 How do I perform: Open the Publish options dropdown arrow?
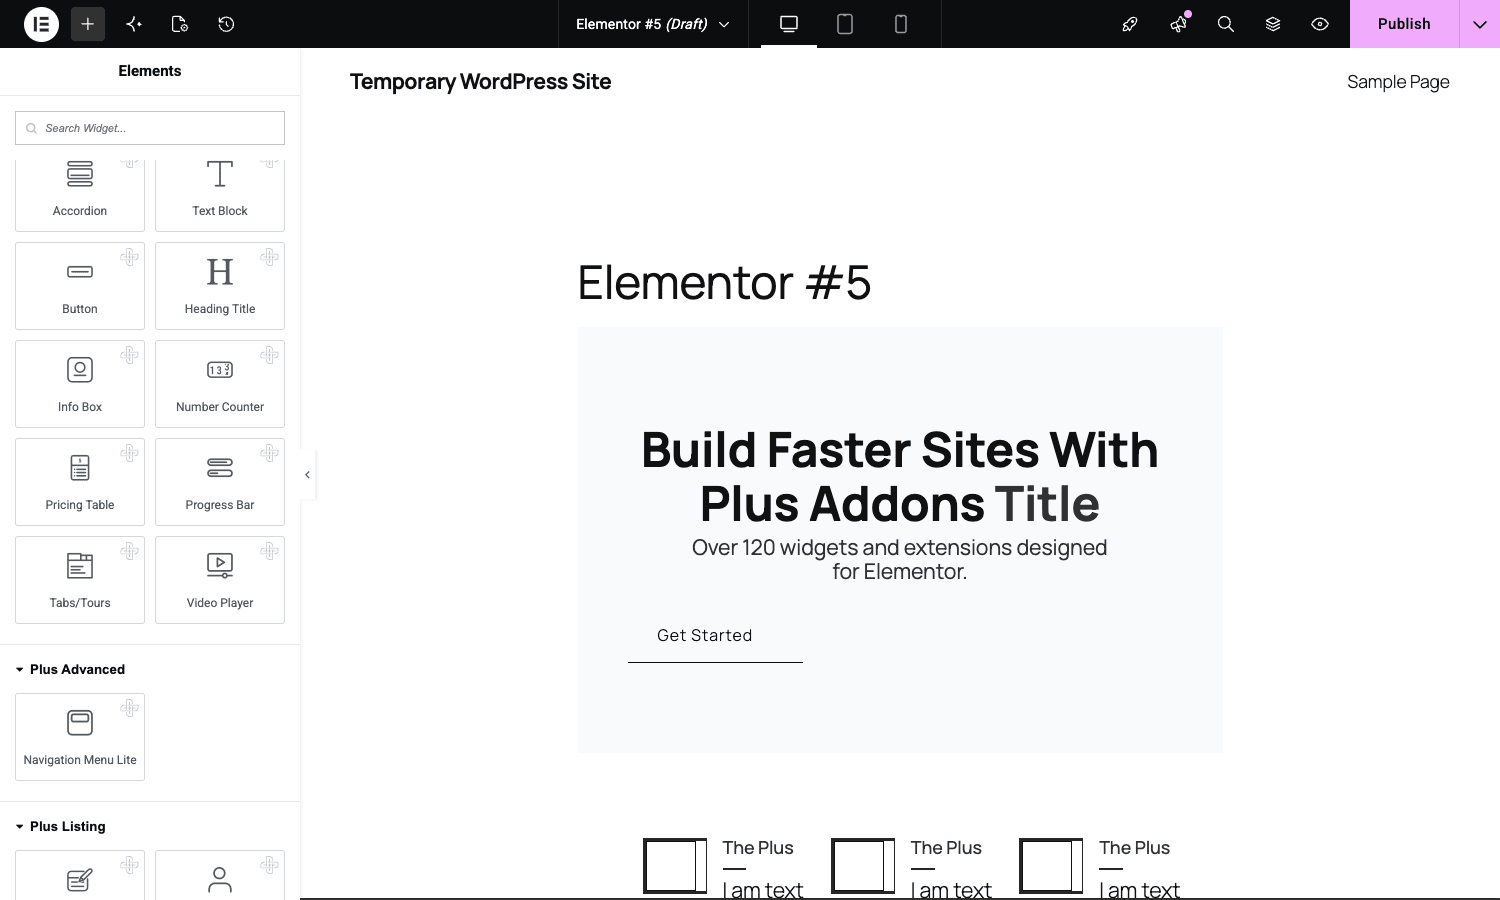pos(1480,24)
